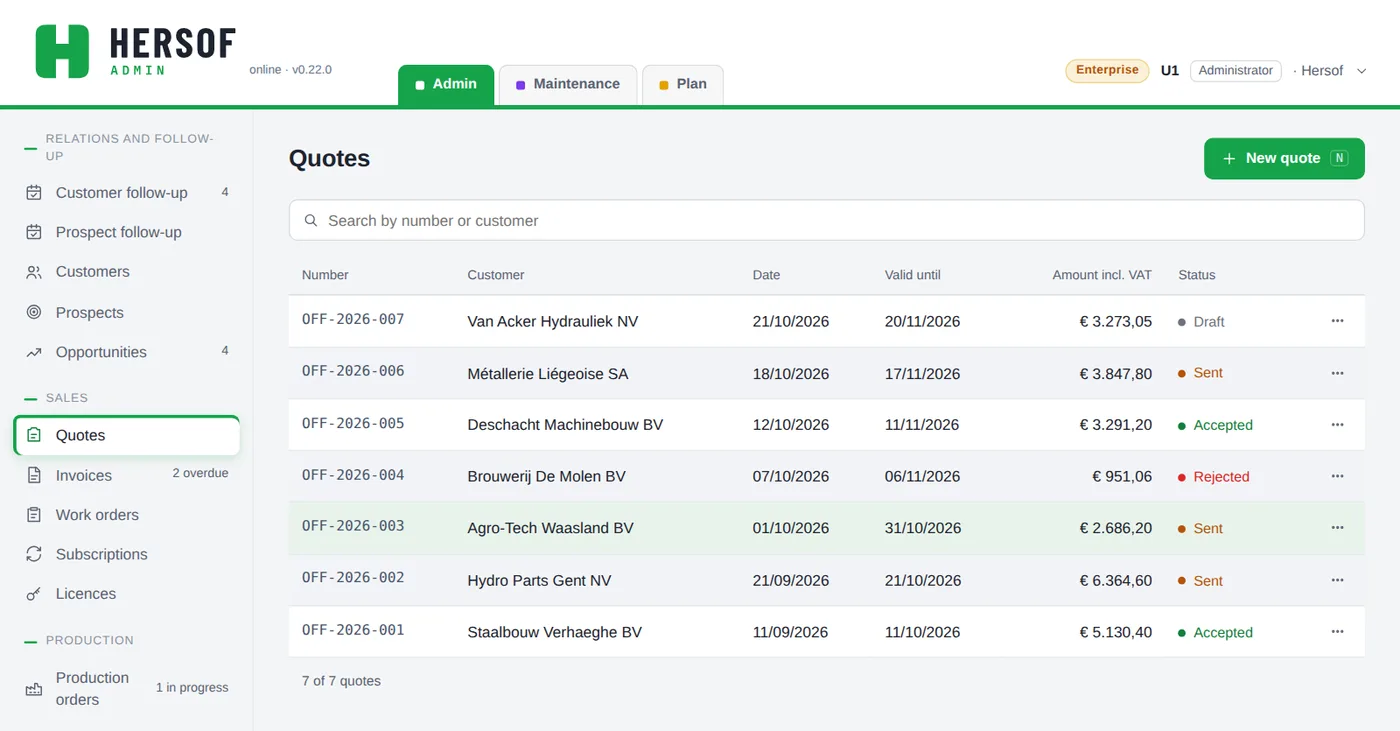Open Invoices in the sidebar
1400x731 pixels.
(x=127, y=475)
